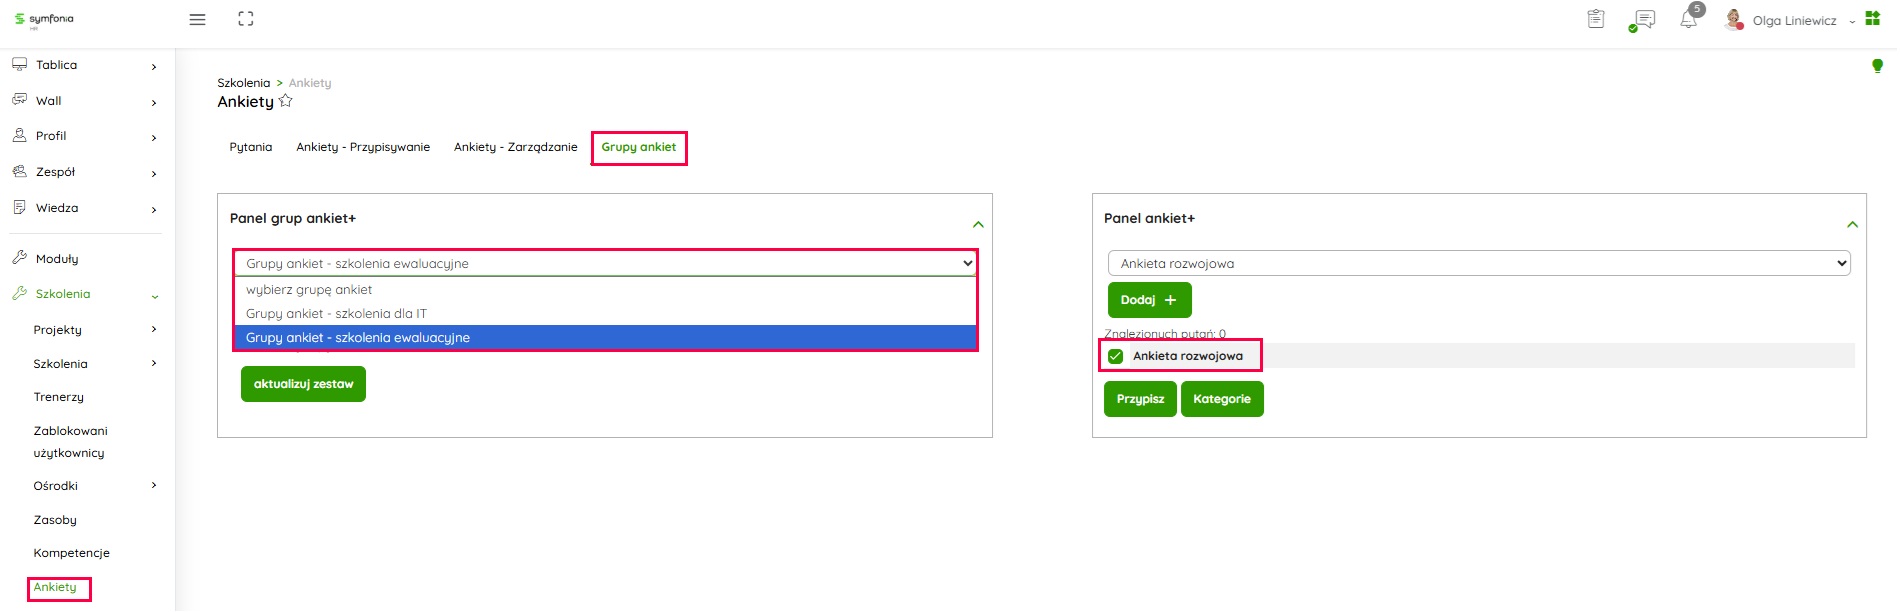Collapse the Panel ankiet+ section
This screenshot has width=1900, height=612.
(x=1852, y=224)
